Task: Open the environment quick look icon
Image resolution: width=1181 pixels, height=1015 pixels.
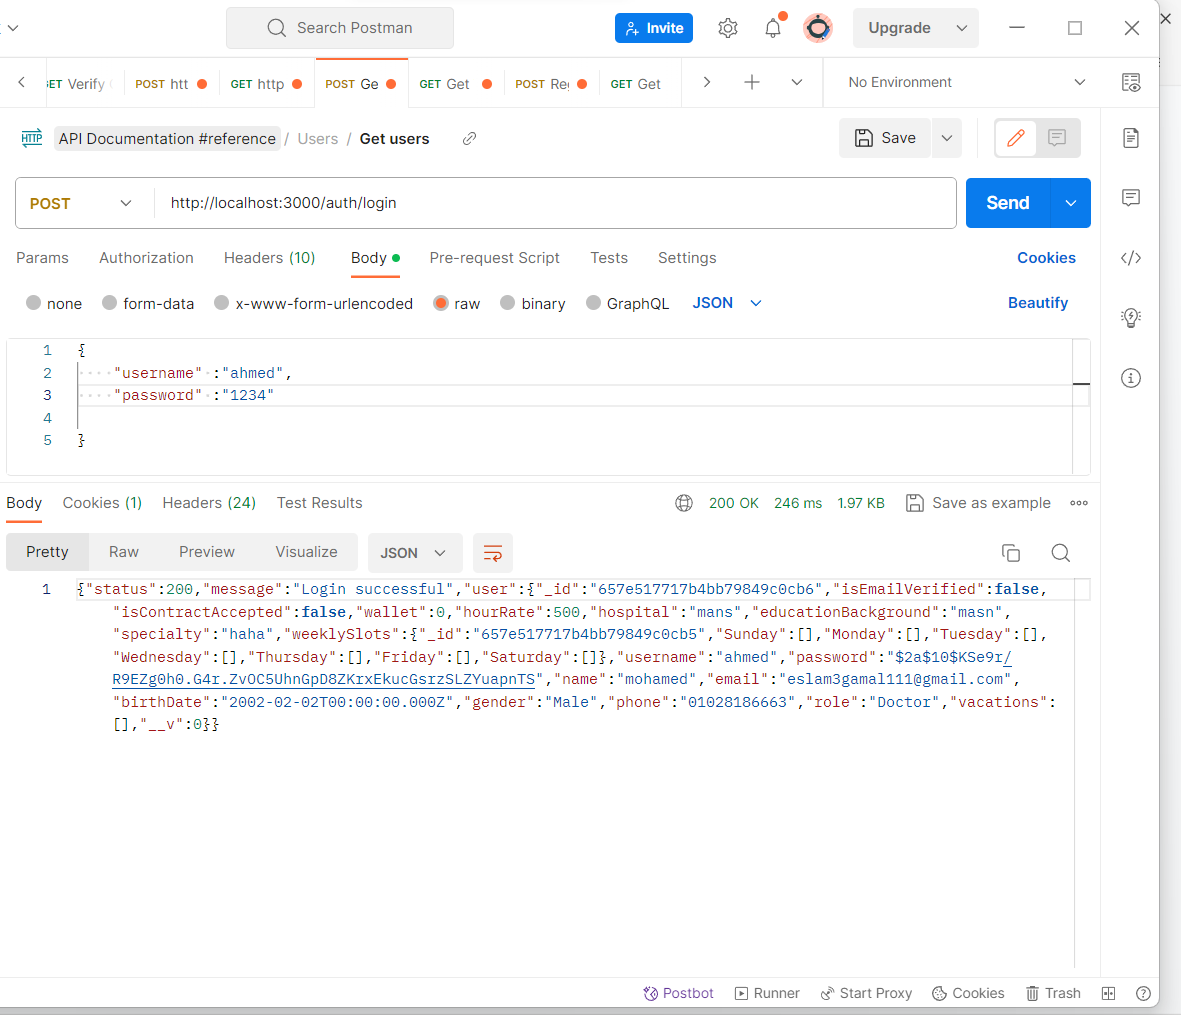Action: point(1131,83)
